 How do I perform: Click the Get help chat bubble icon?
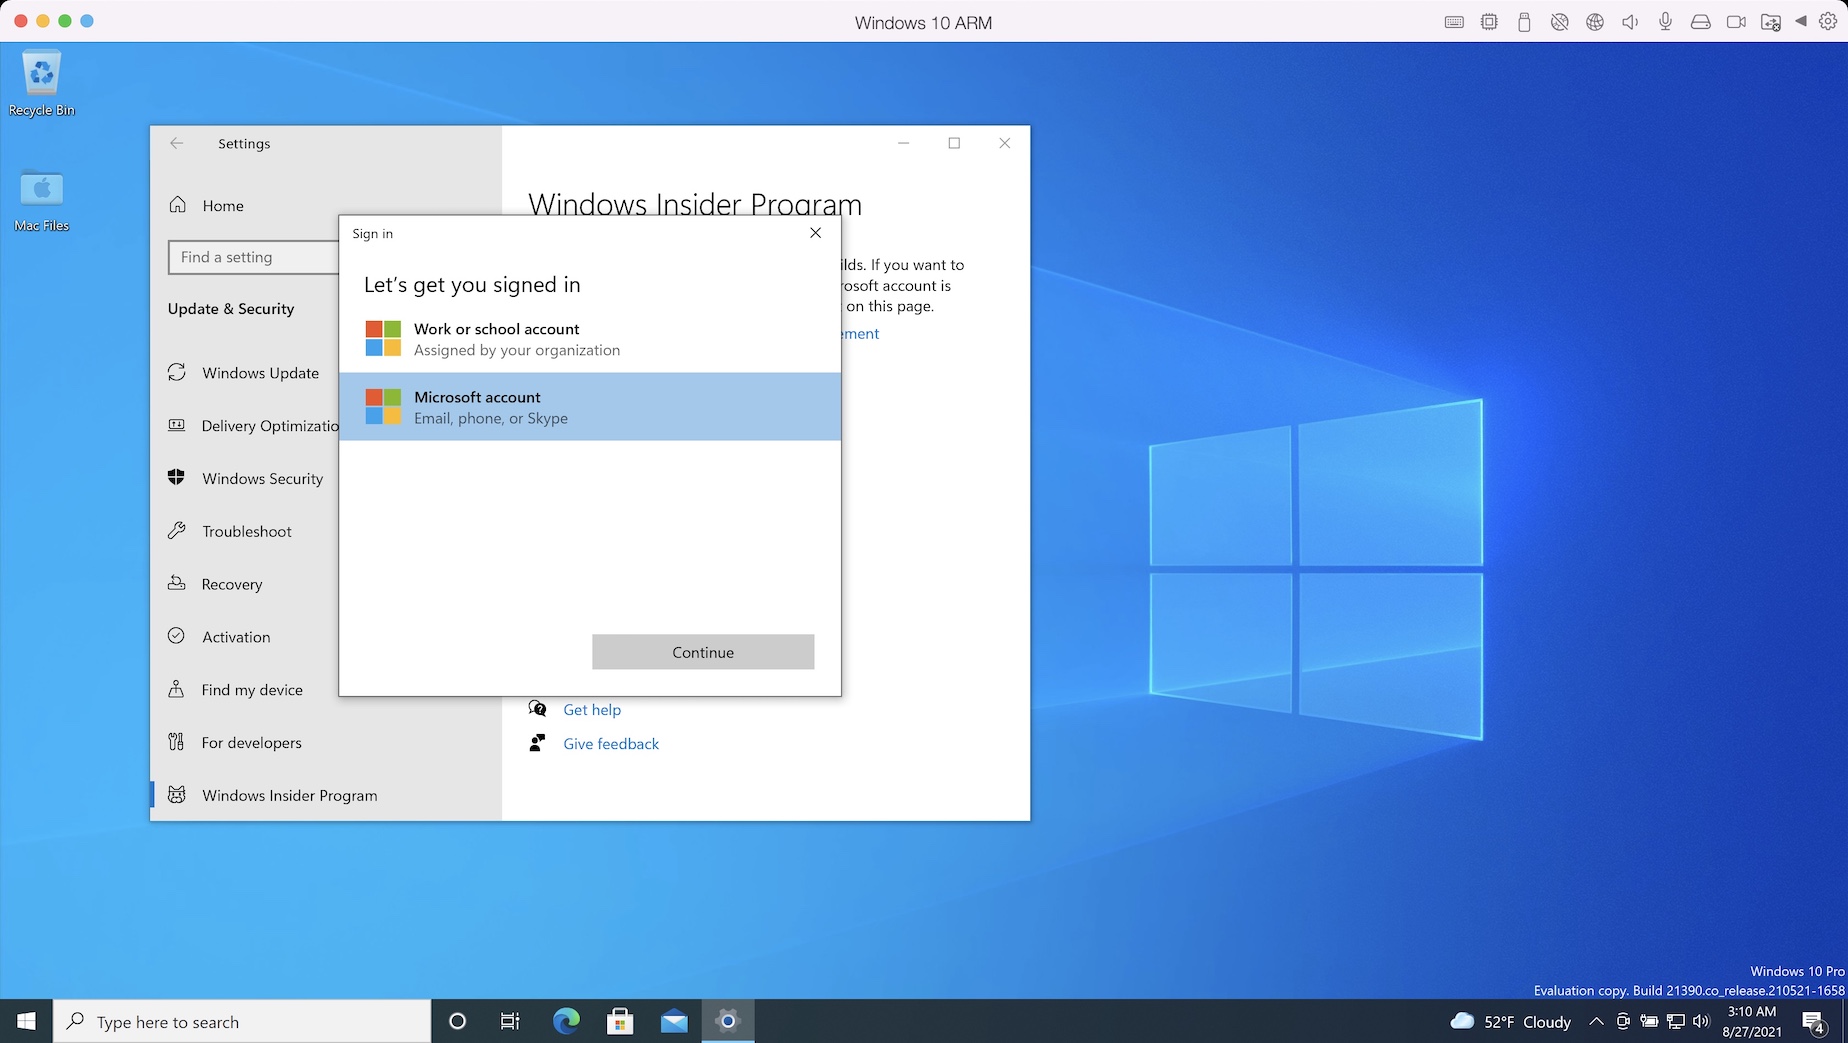point(537,709)
